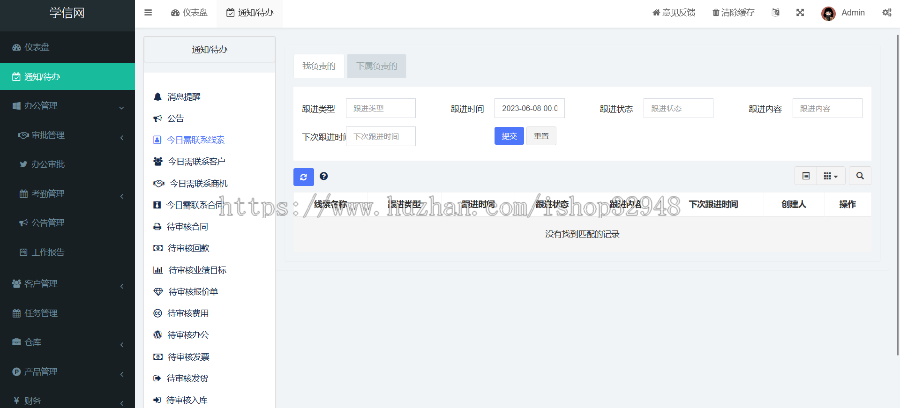Open 待审核报价单 diamond icon item
Screen dimensions: 900x408
185,292
